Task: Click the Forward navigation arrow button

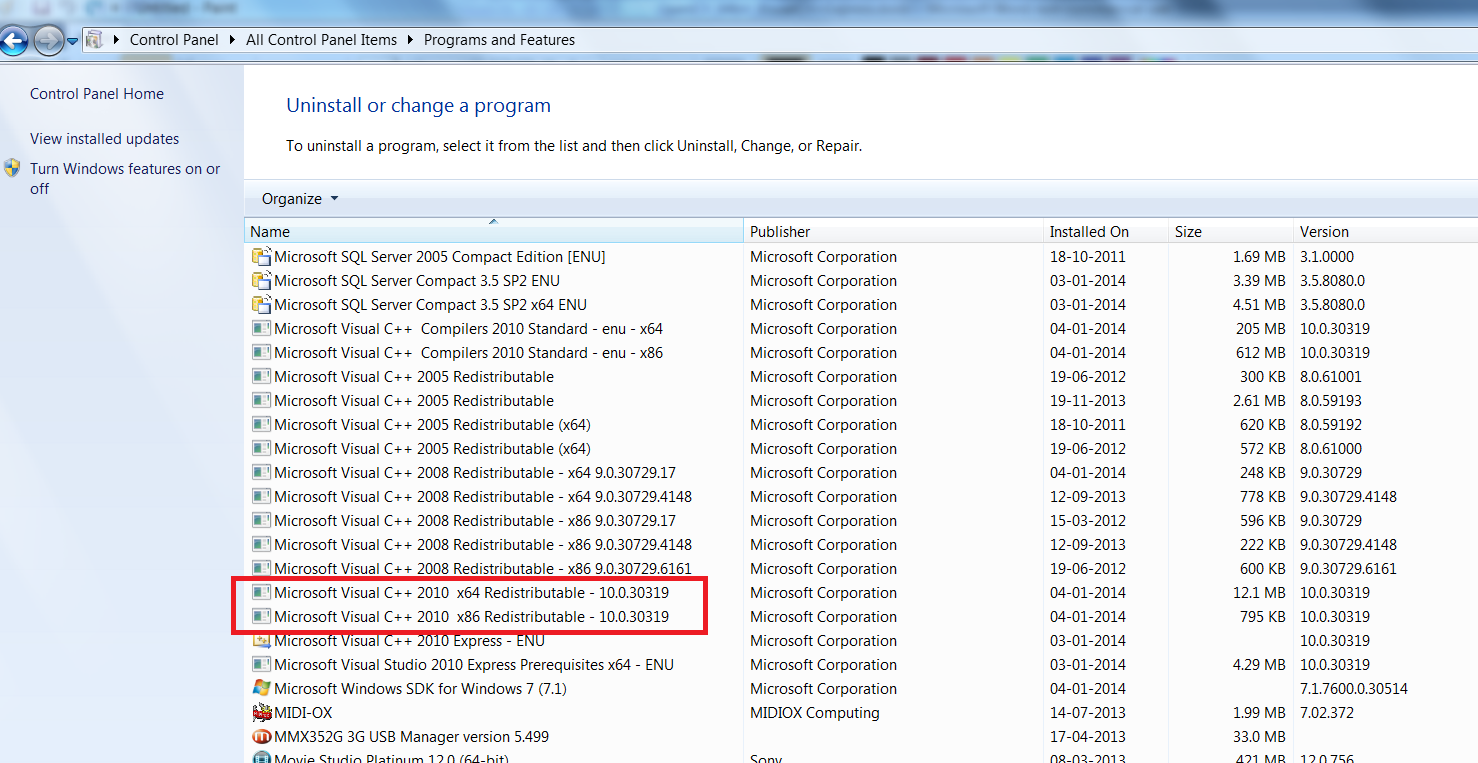Action: (x=47, y=41)
